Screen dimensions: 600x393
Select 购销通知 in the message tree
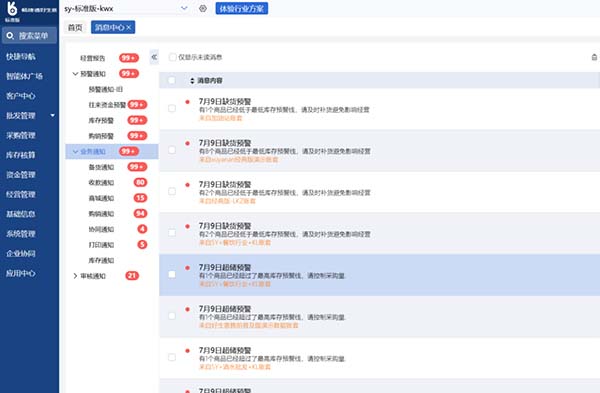pos(101,214)
